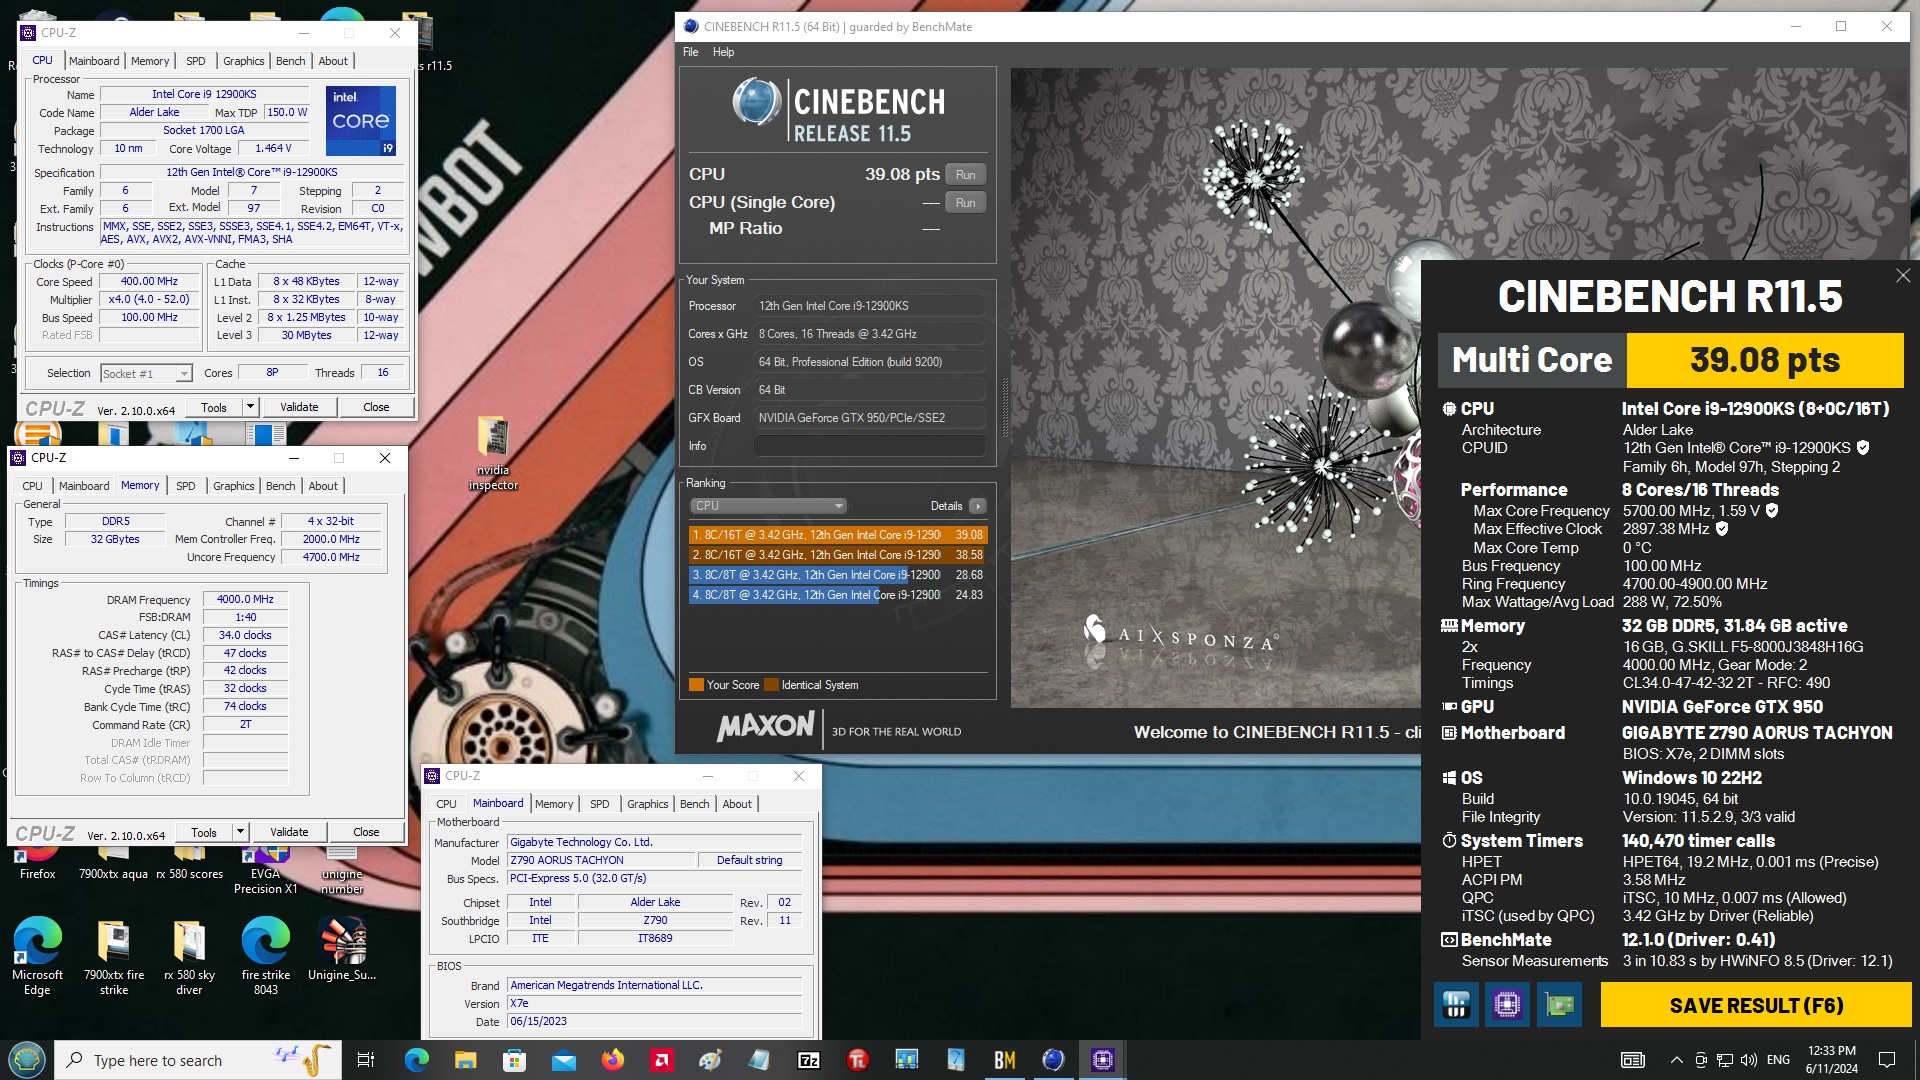The image size is (1920, 1080).
Task: Open 7-Zip from taskbar
Action: tap(809, 1060)
